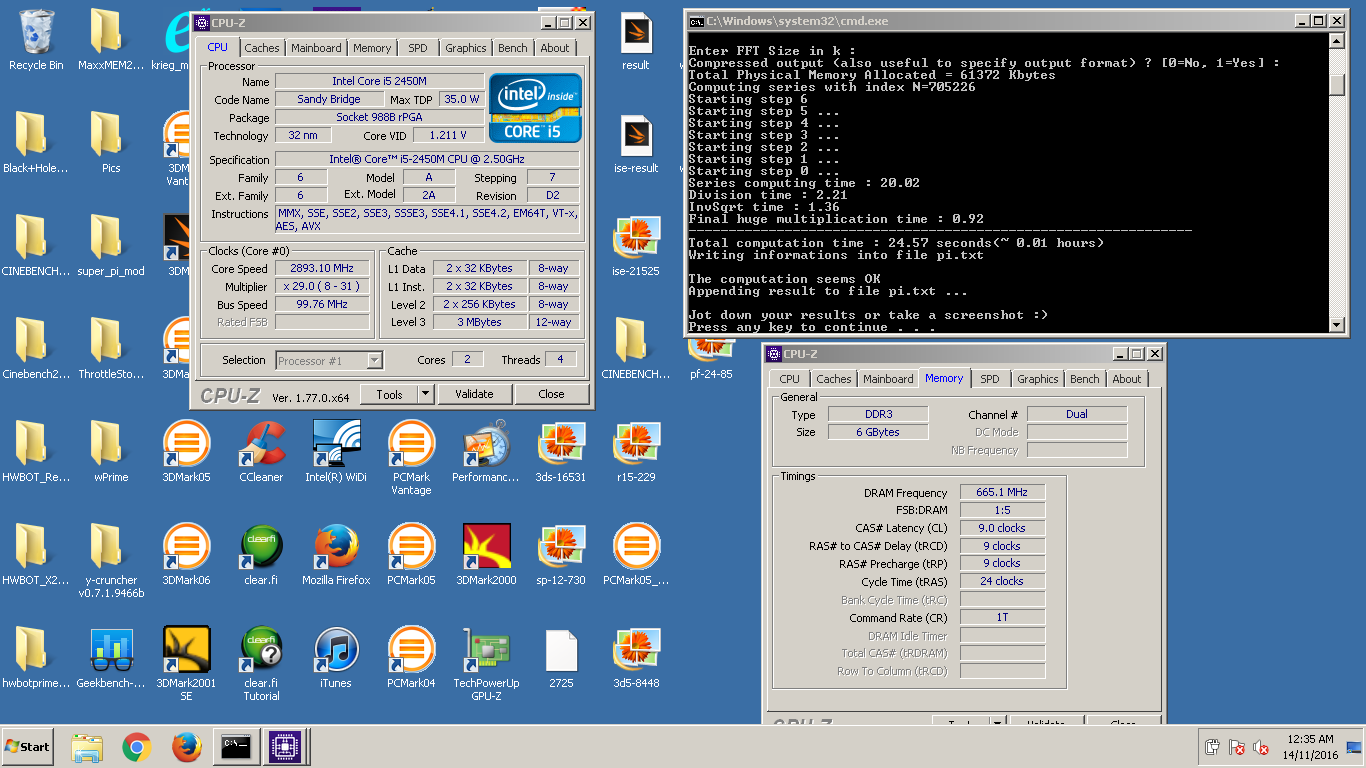The width and height of the screenshot is (1366, 768).
Task: Switch to the Mainboard tab in front CPU-Z
Action: [x=316, y=48]
